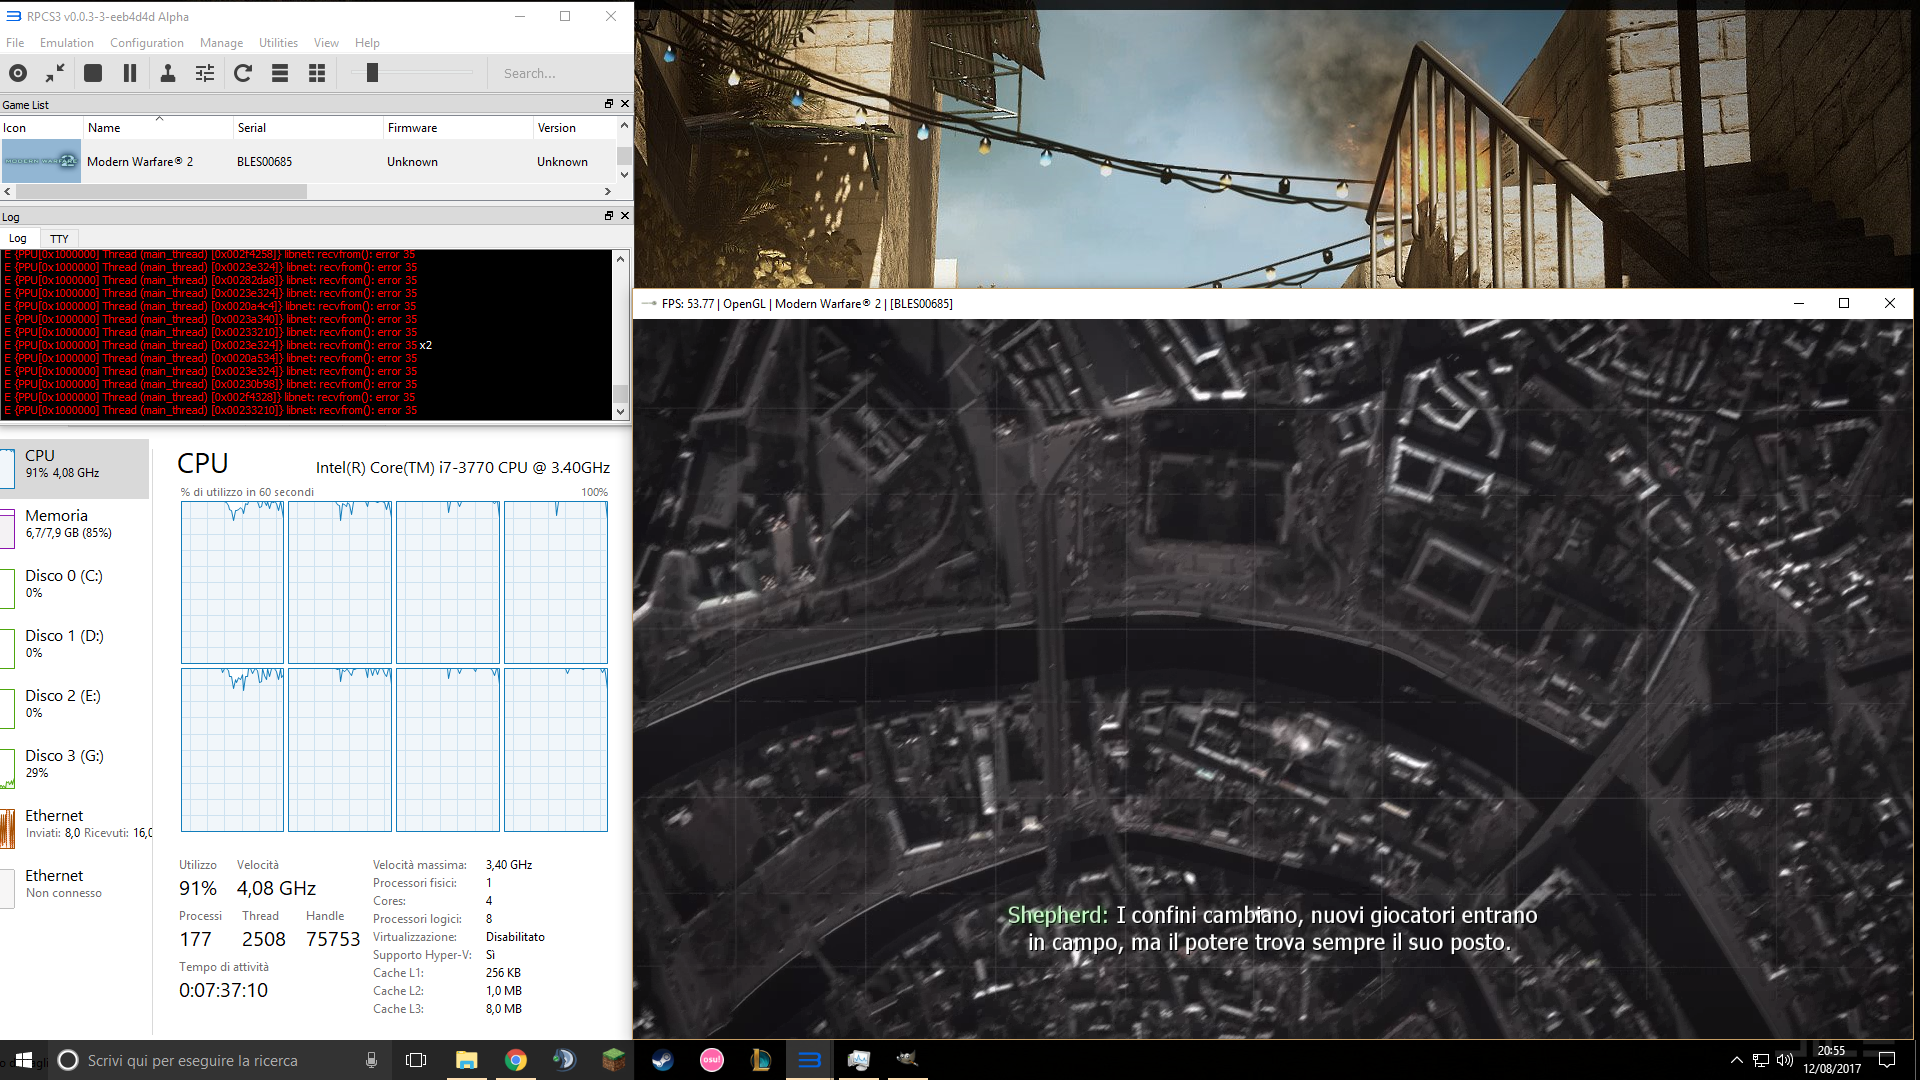
Task: Open the Emulation menu
Action: click(x=67, y=43)
